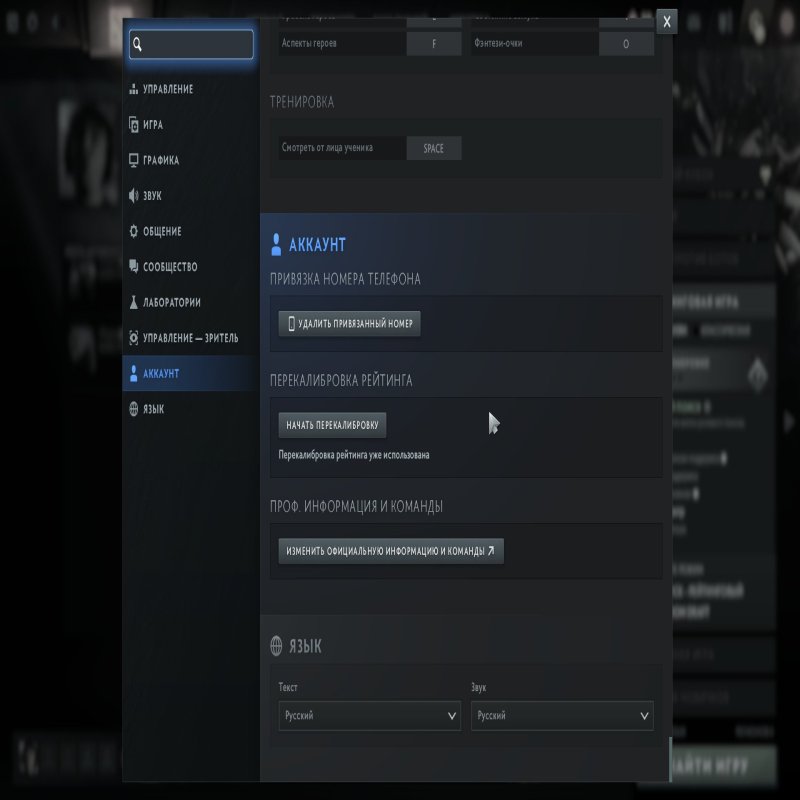The height and width of the screenshot is (800, 800).
Task: Switch to the Управление — зритель section
Action: pos(190,338)
